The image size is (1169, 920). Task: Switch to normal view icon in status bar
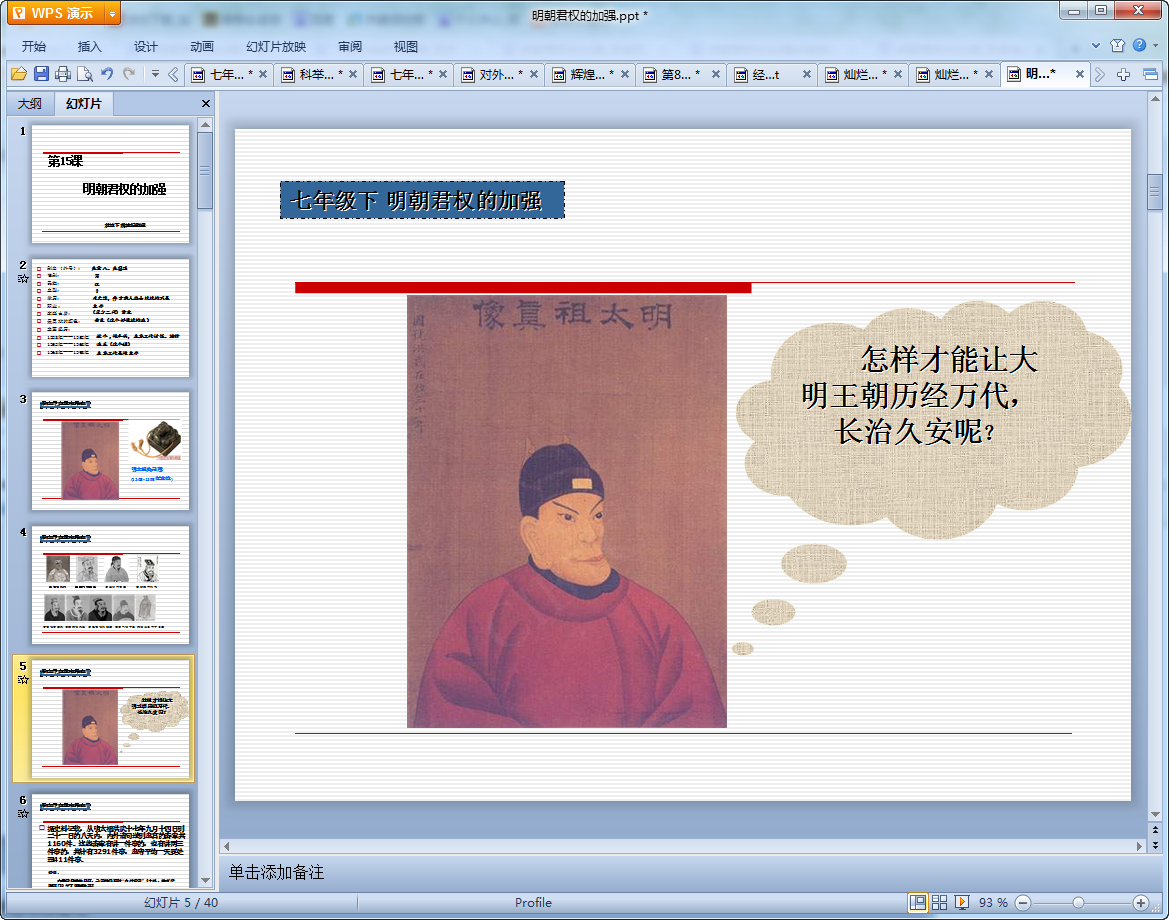[918, 903]
